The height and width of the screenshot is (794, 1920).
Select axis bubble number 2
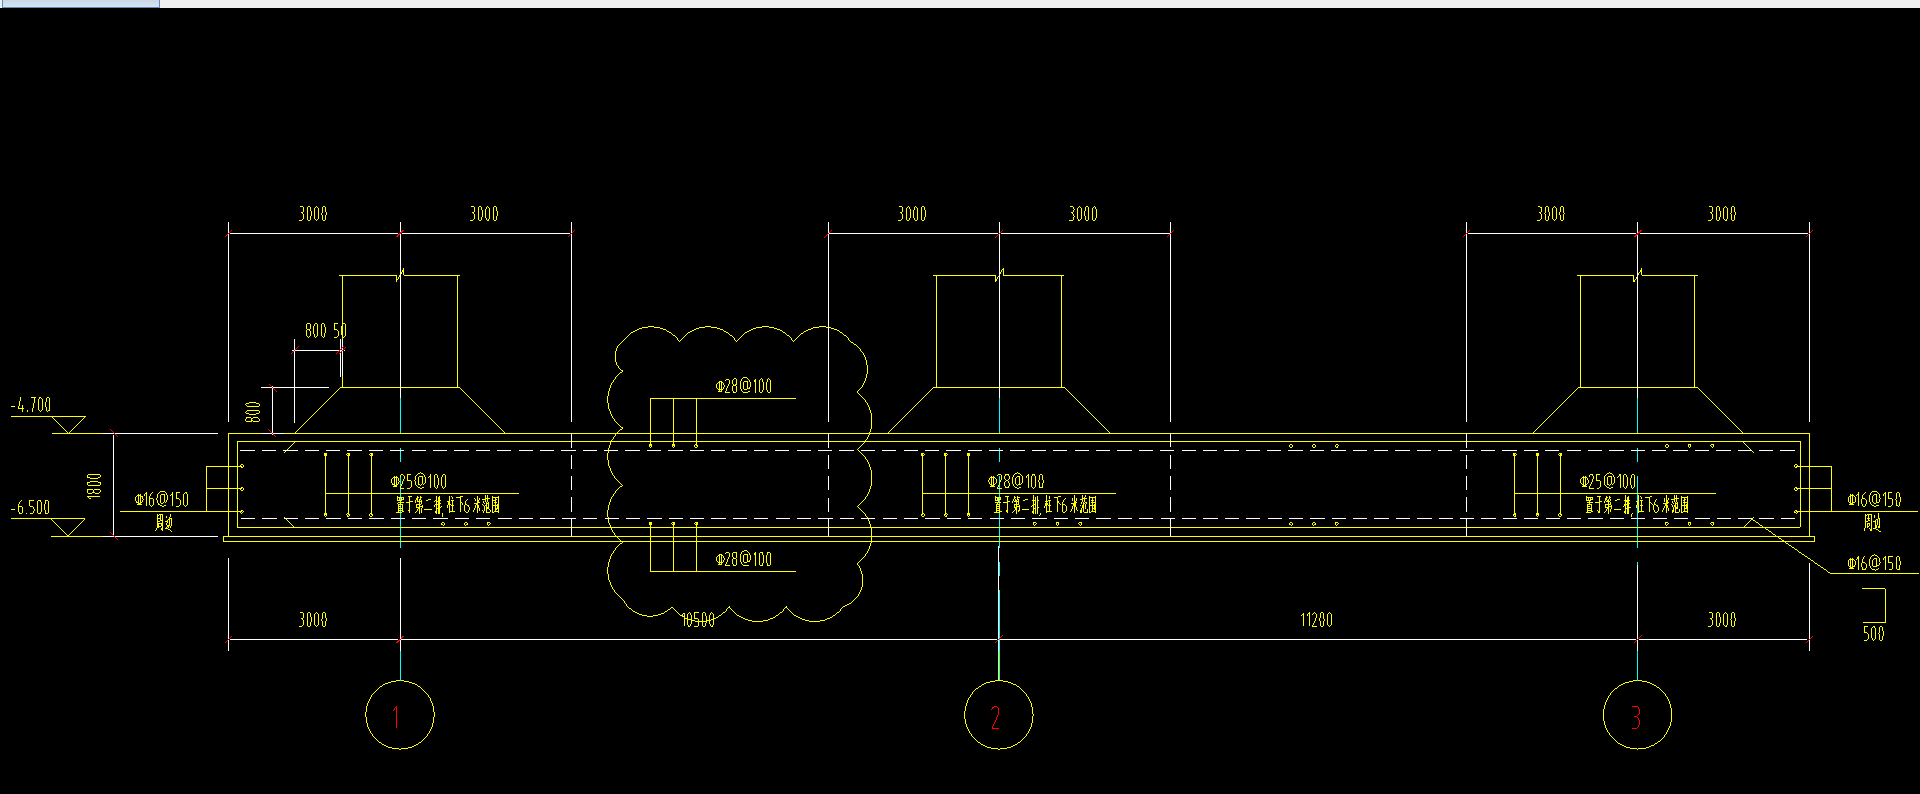pos(998,715)
